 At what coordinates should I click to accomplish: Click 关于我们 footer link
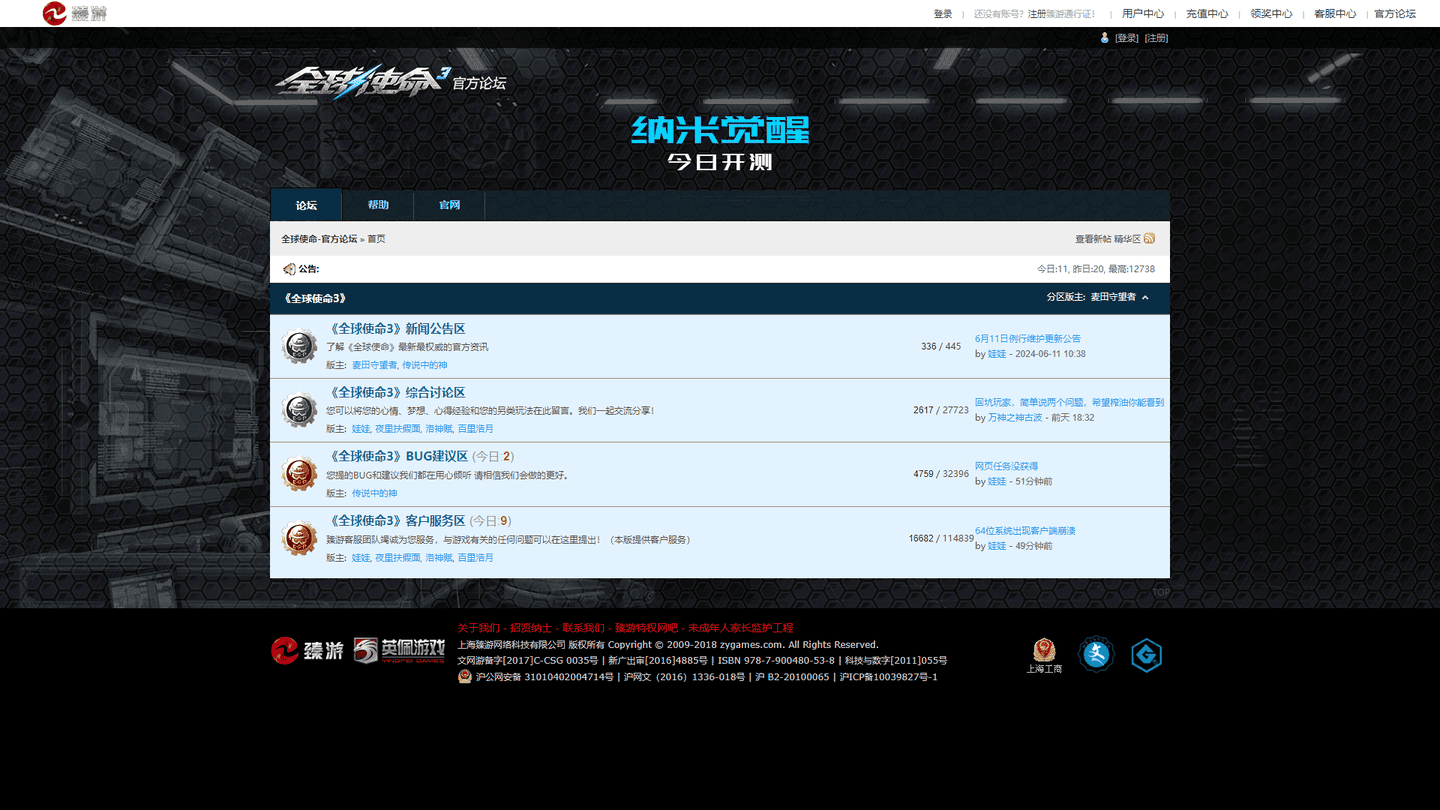tap(478, 628)
